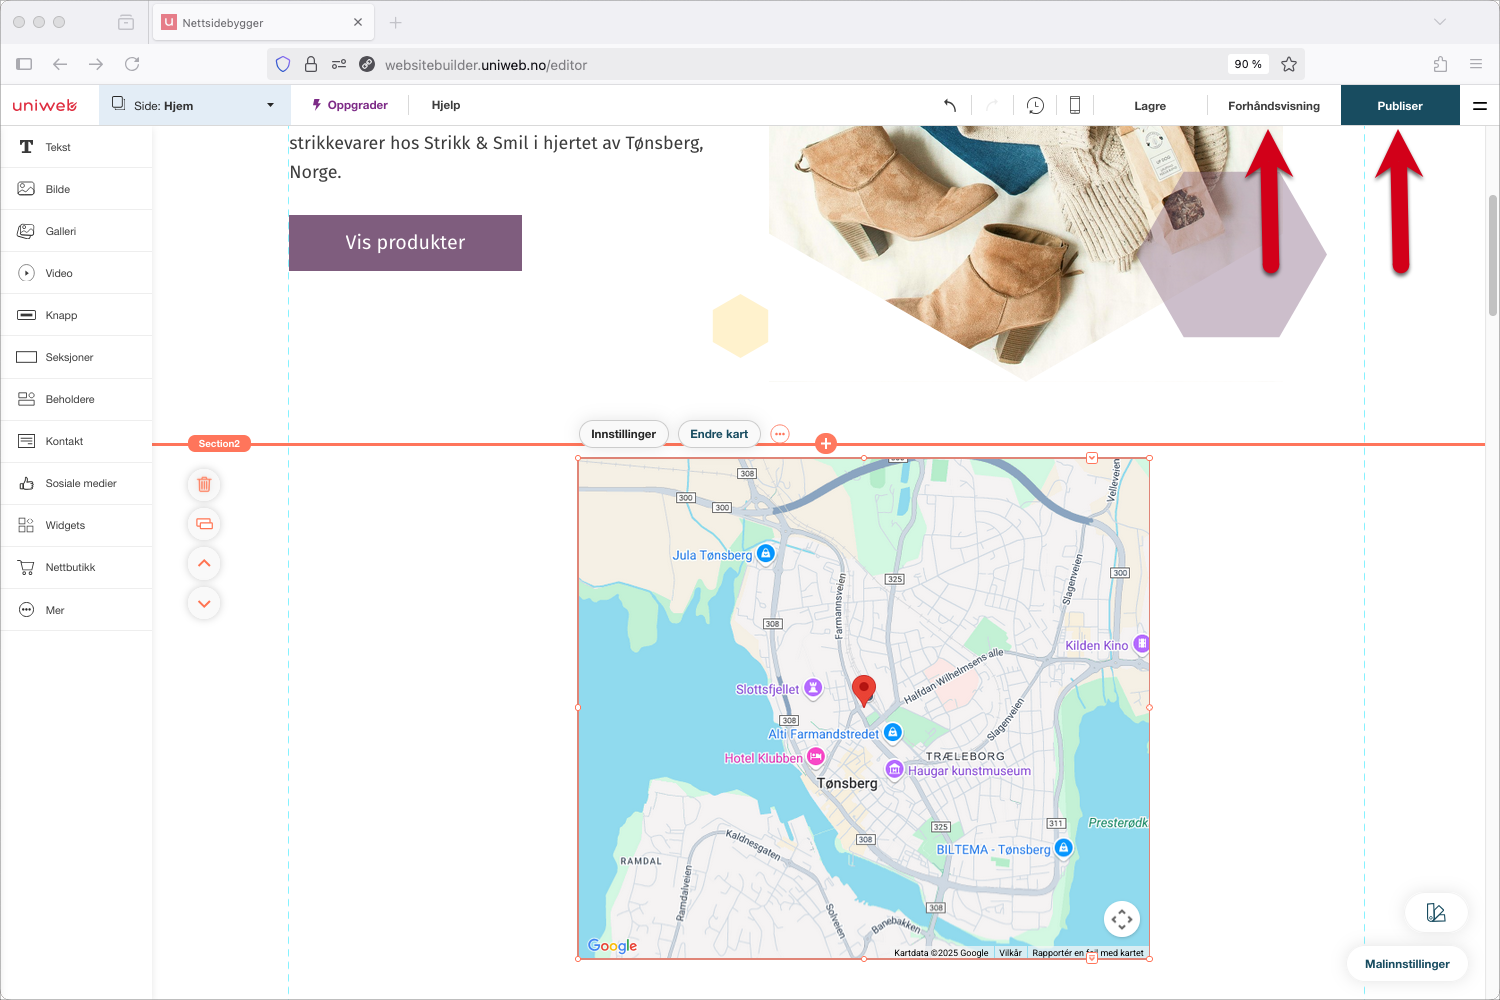Open more options for the map widget
The image size is (1500, 1000).
[780, 434]
